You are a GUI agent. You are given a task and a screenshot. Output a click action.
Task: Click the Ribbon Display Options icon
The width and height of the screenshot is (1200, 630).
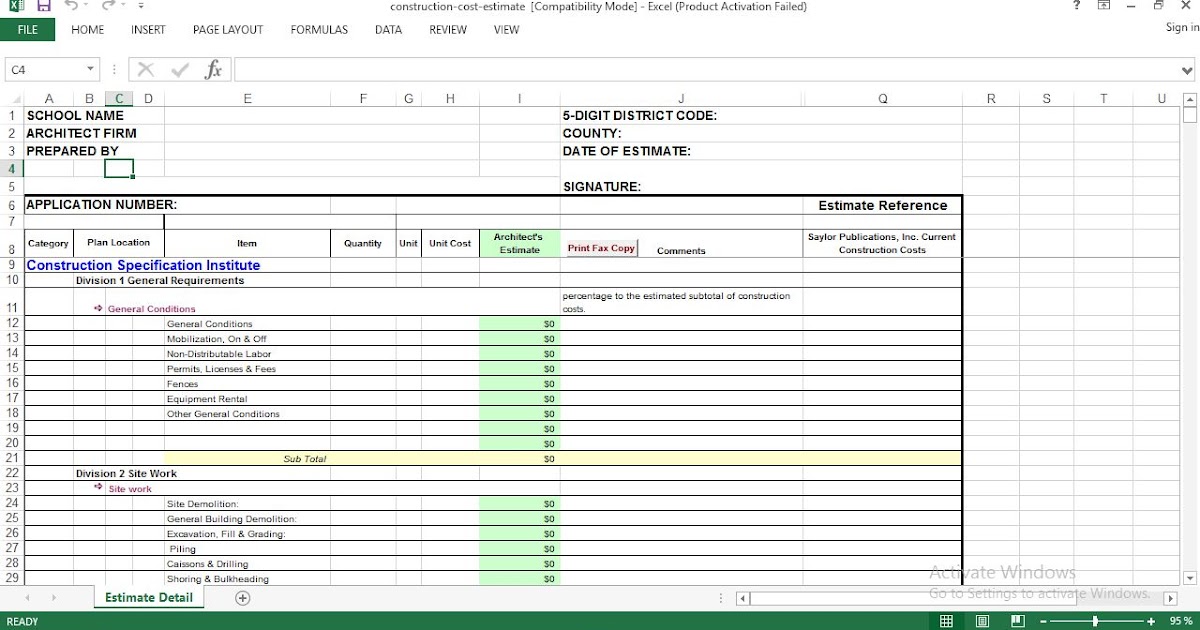(x=1103, y=7)
